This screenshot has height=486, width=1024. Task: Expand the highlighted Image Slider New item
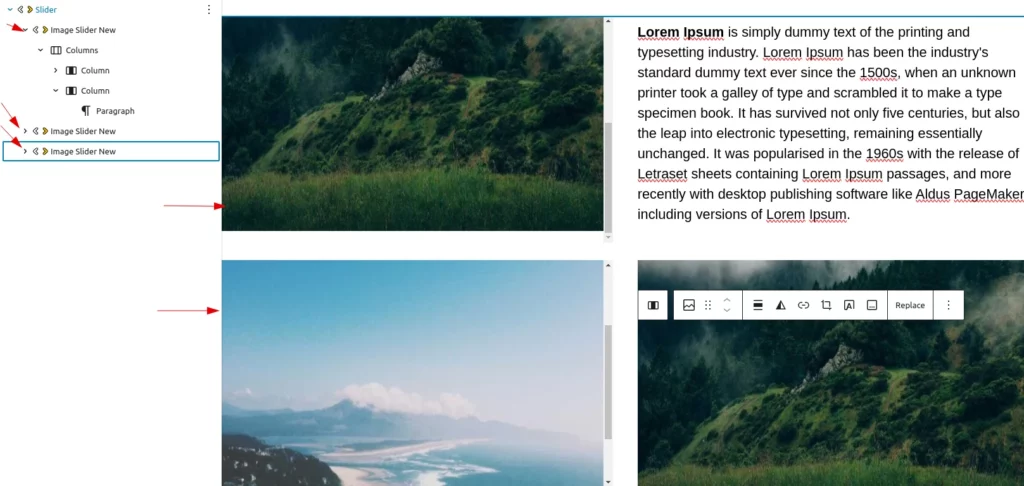pyautogui.click(x=25, y=152)
